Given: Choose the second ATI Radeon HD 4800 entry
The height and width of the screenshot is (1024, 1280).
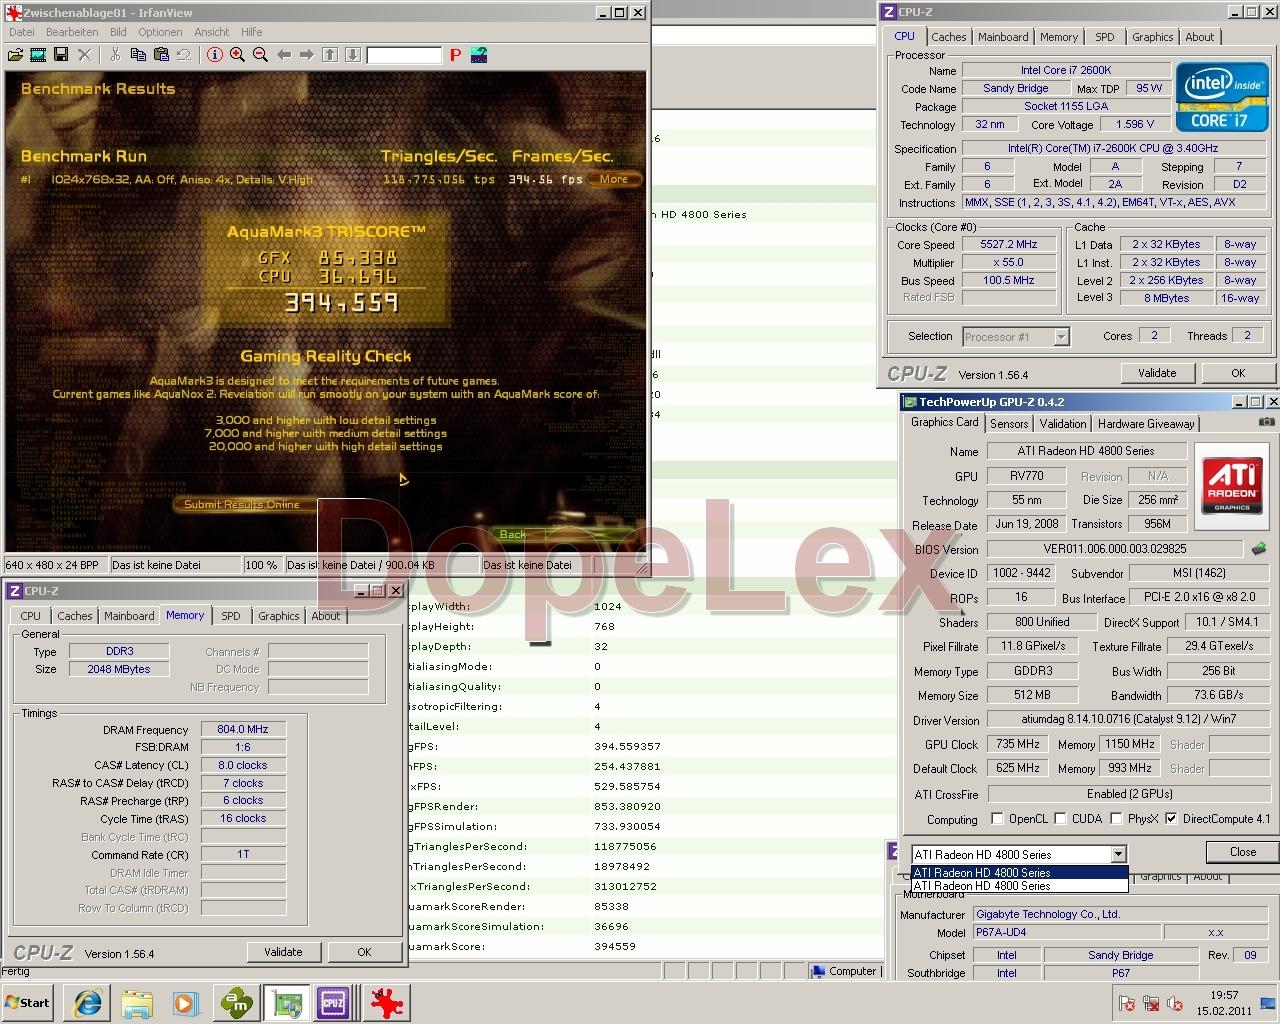Looking at the screenshot, I should (x=1019, y=885).
